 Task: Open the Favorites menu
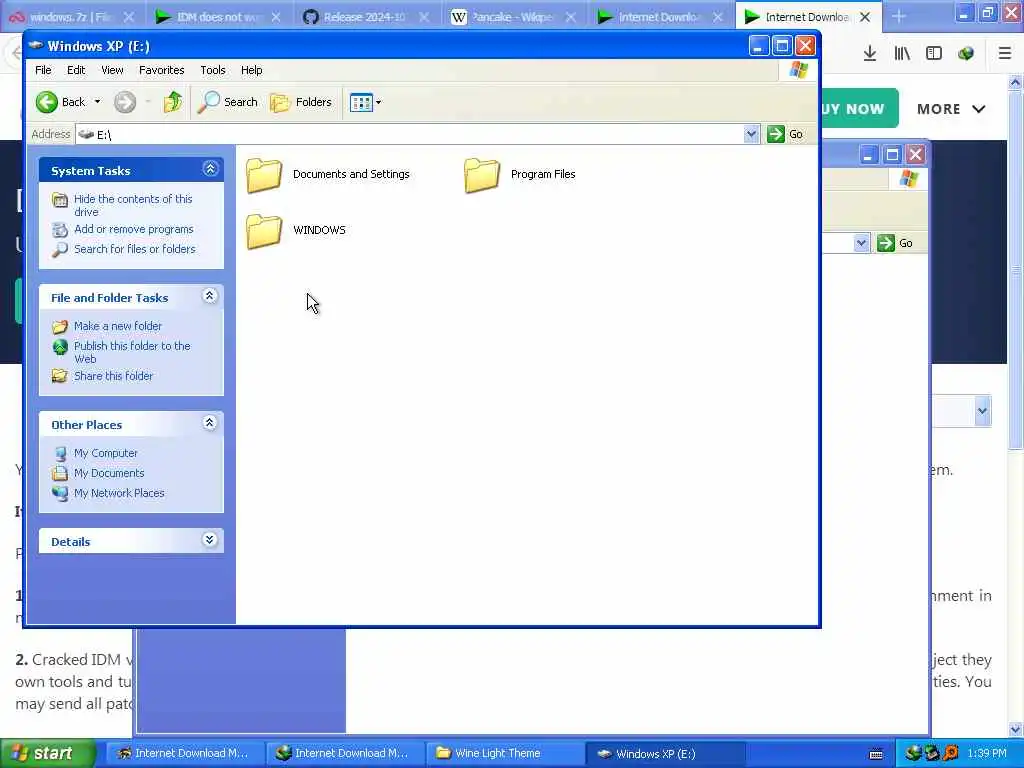pos(161,70)
